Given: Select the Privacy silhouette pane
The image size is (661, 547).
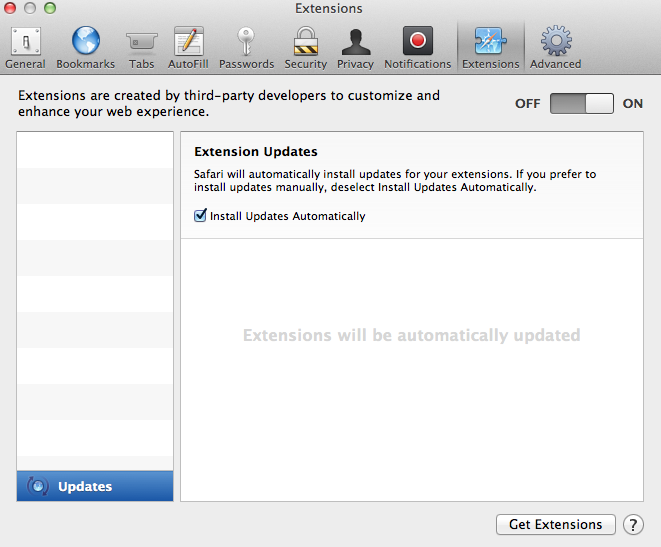Looking at the screenshot, I should 355,48.
